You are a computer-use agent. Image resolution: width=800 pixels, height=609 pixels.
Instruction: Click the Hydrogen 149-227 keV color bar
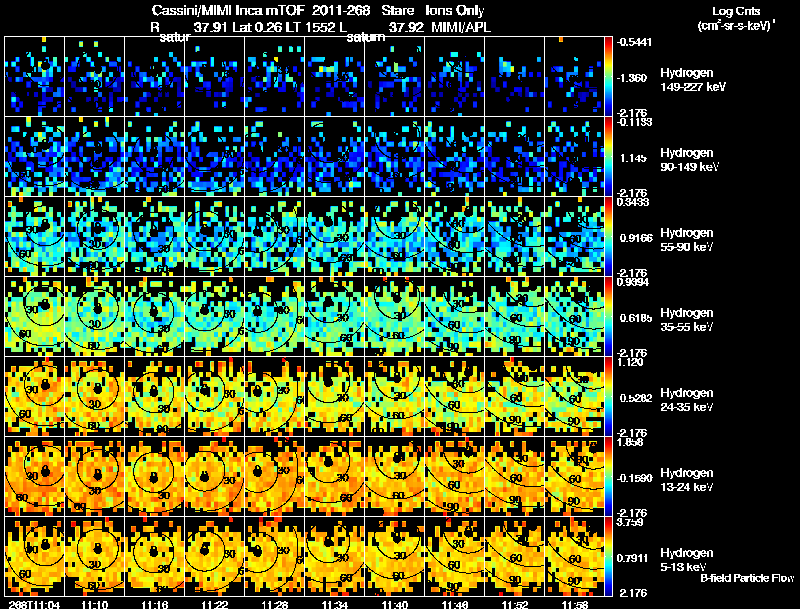[608, 77]
